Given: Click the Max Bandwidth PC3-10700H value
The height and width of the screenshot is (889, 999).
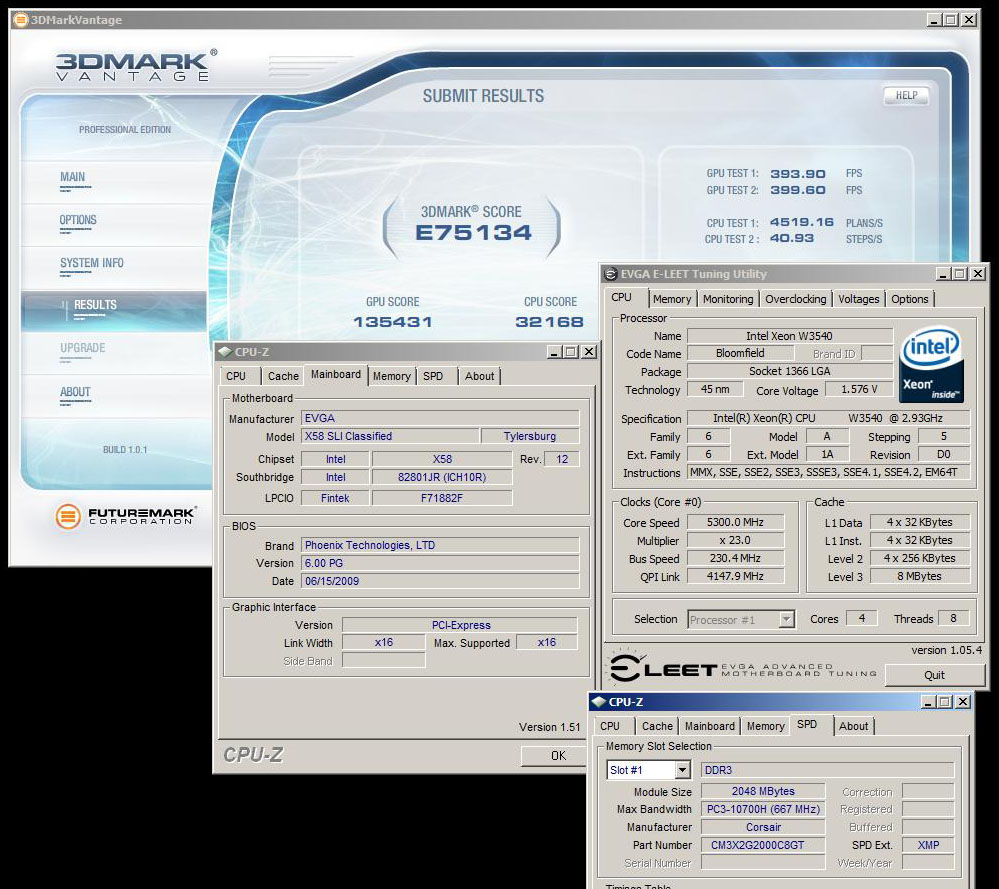Looking at the screenshot, I should tap(763, 809).
